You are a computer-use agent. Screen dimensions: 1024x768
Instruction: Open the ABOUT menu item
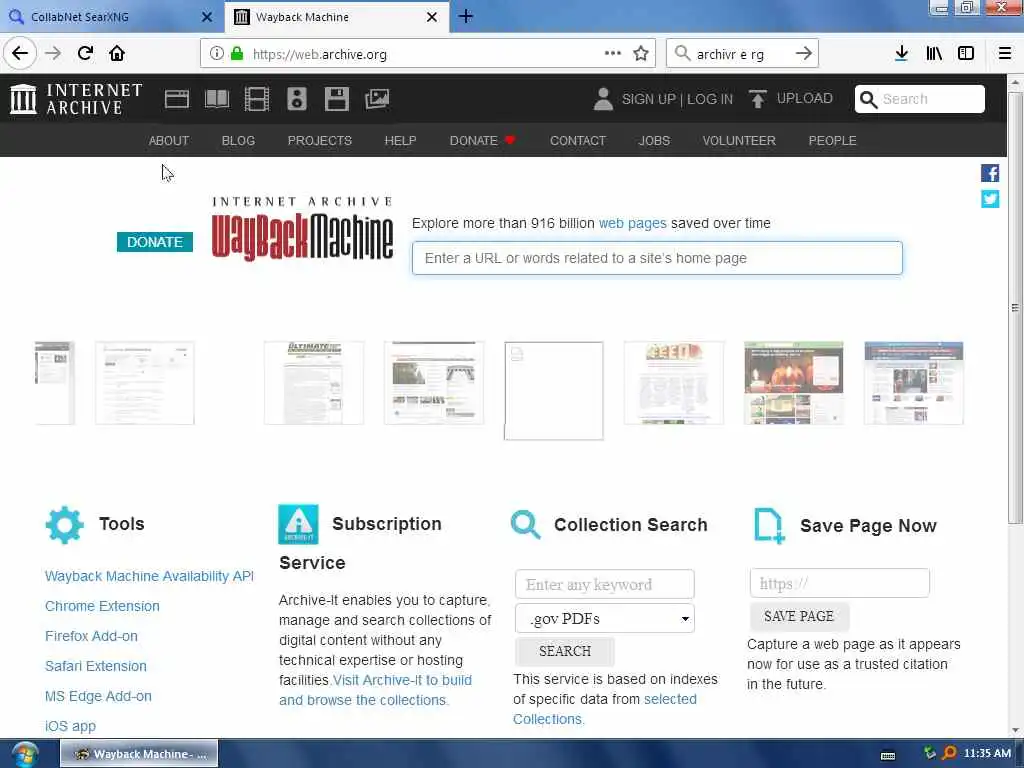click(168, 140)
